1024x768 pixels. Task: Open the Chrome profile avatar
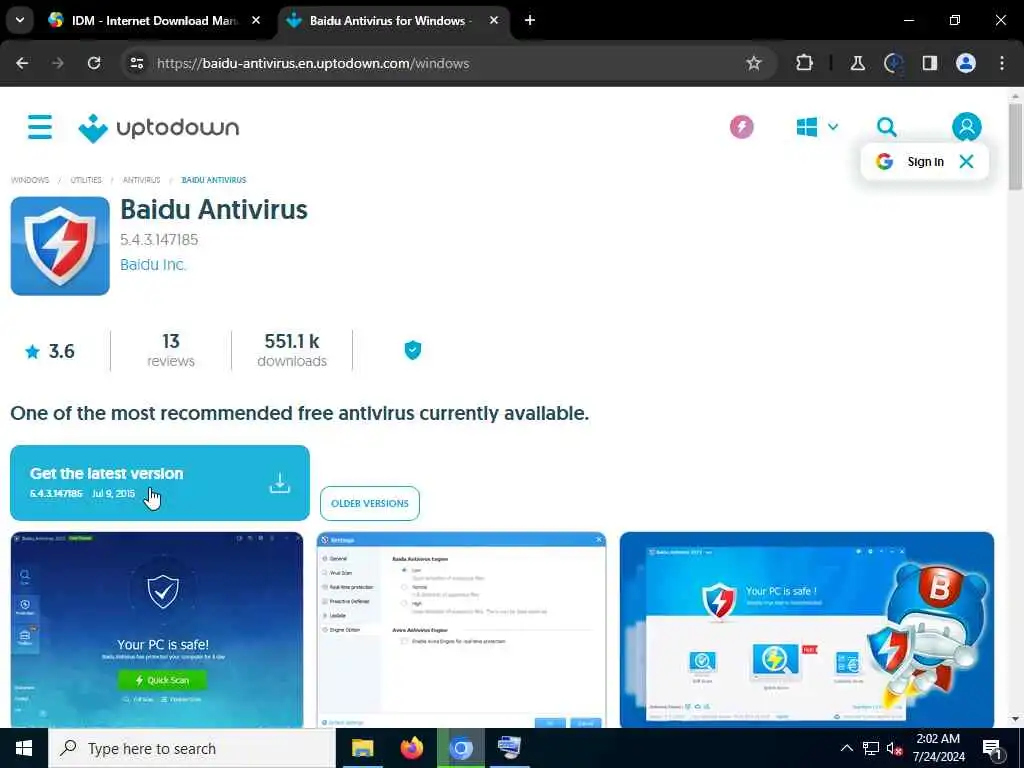pyautogui.click(x=966, y=63)
